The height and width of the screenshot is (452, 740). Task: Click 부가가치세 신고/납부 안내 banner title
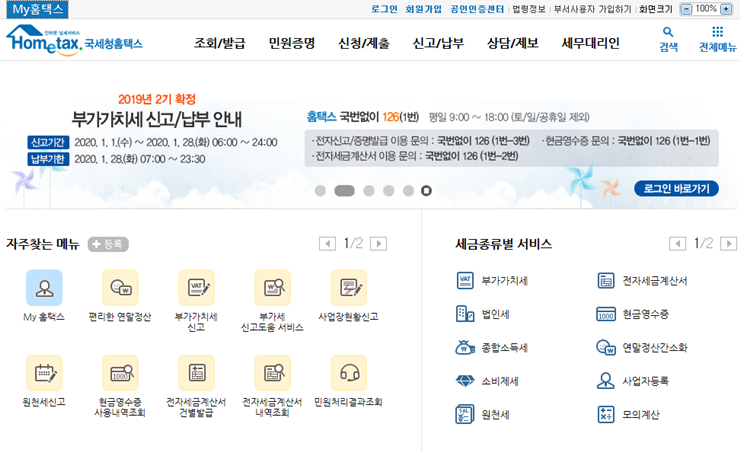(157, 119)
